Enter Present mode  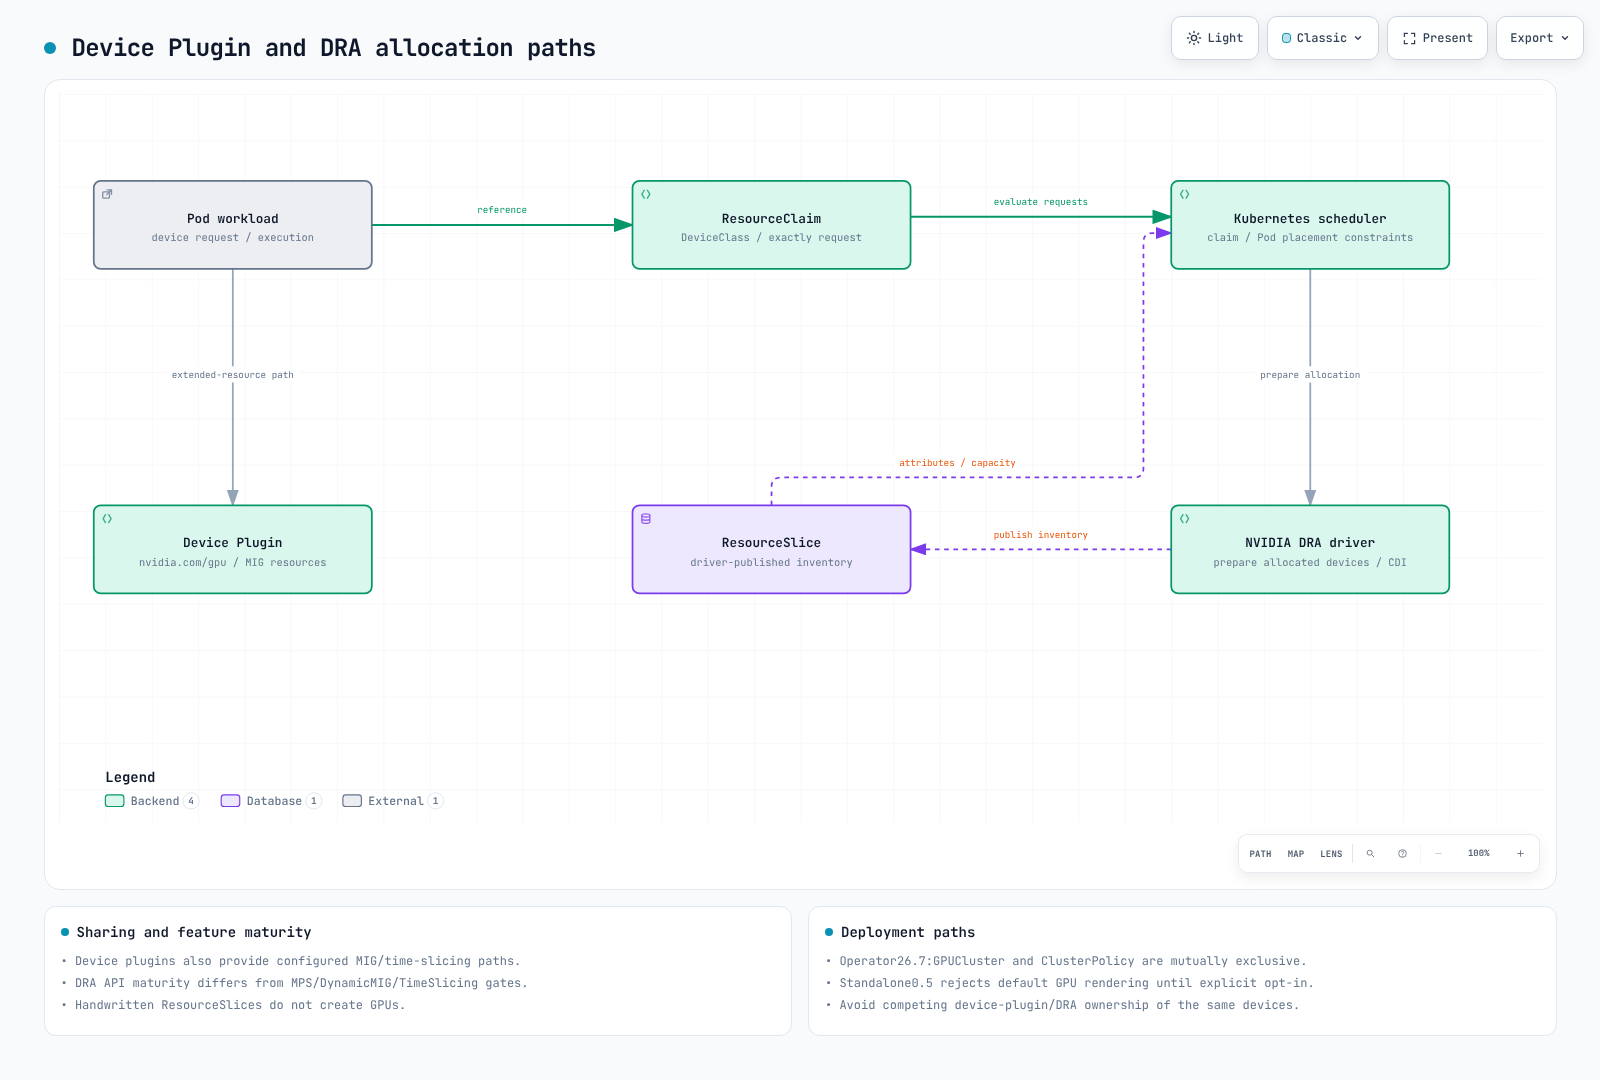coord(1437,38)
